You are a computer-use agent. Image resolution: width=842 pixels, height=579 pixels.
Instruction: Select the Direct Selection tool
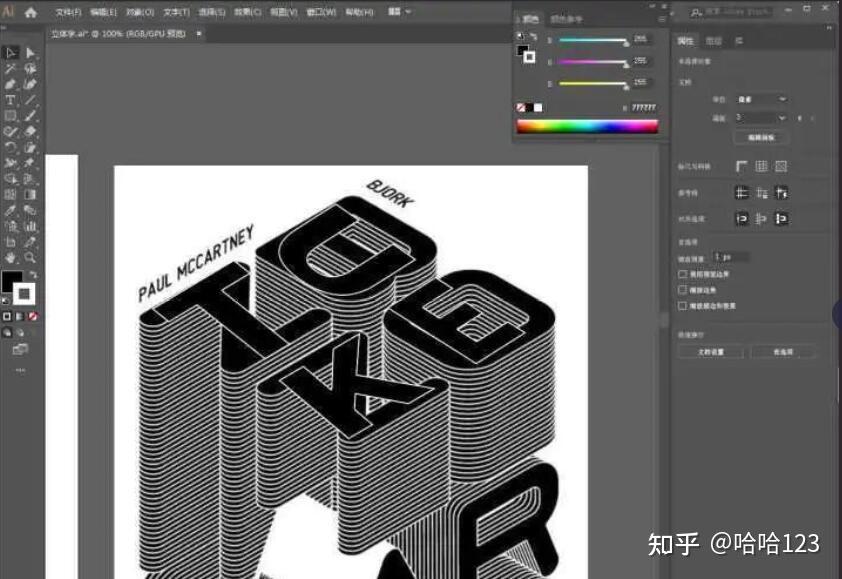coord(30,53)
